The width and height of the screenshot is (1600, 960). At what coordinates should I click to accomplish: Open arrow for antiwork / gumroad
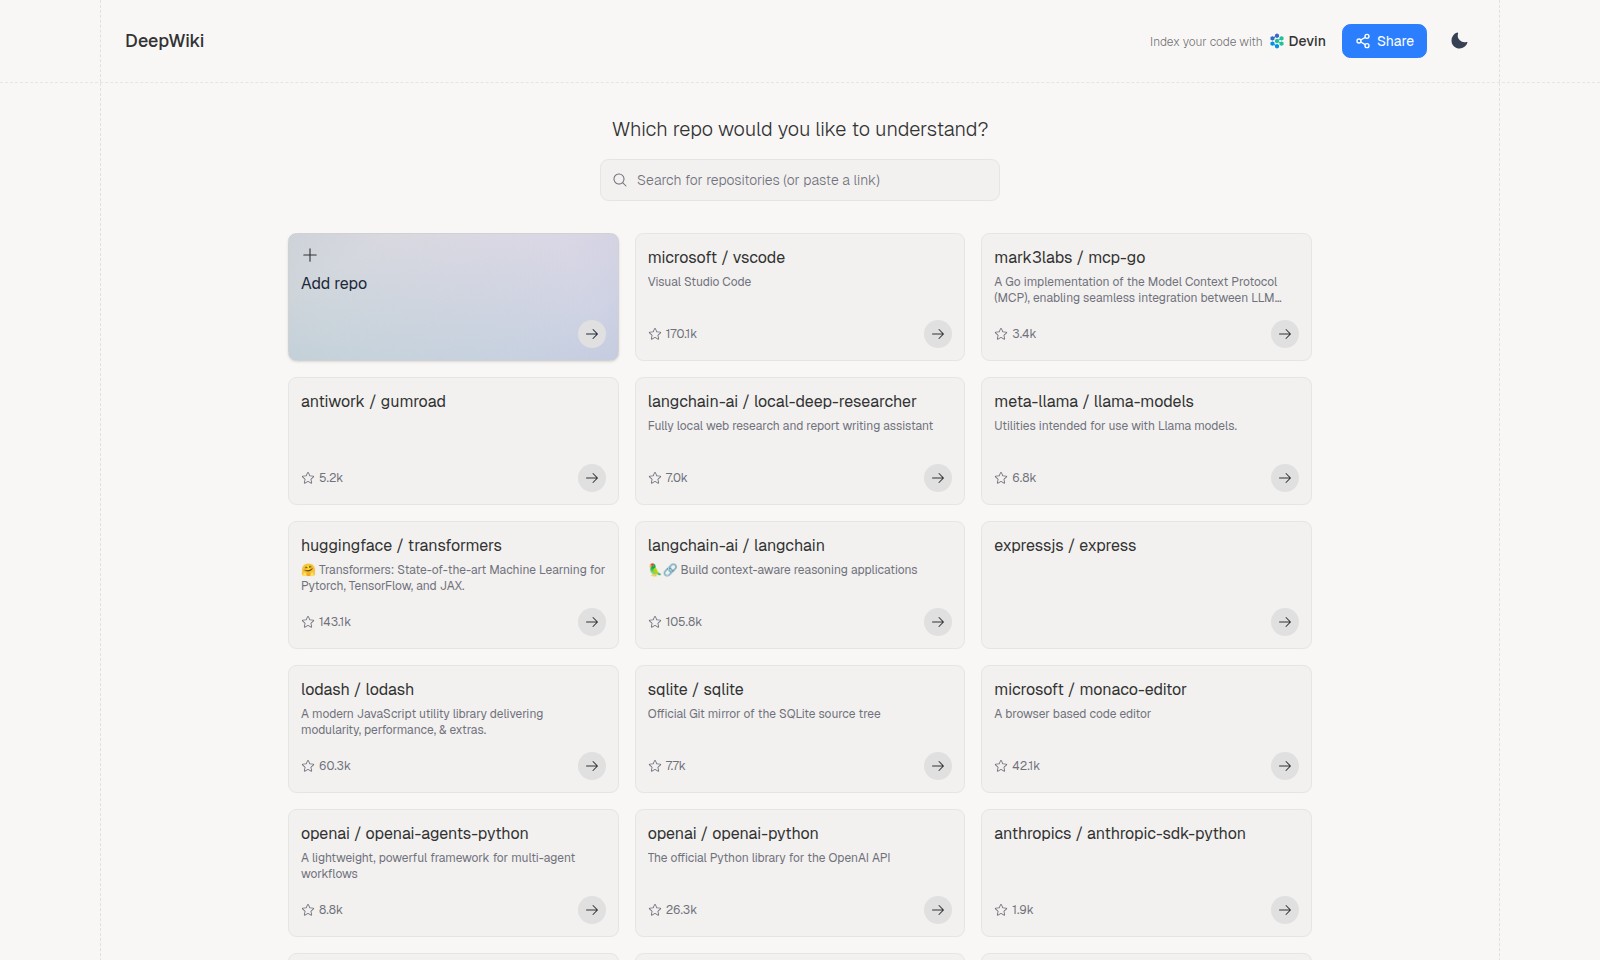[x=592, y=478]
